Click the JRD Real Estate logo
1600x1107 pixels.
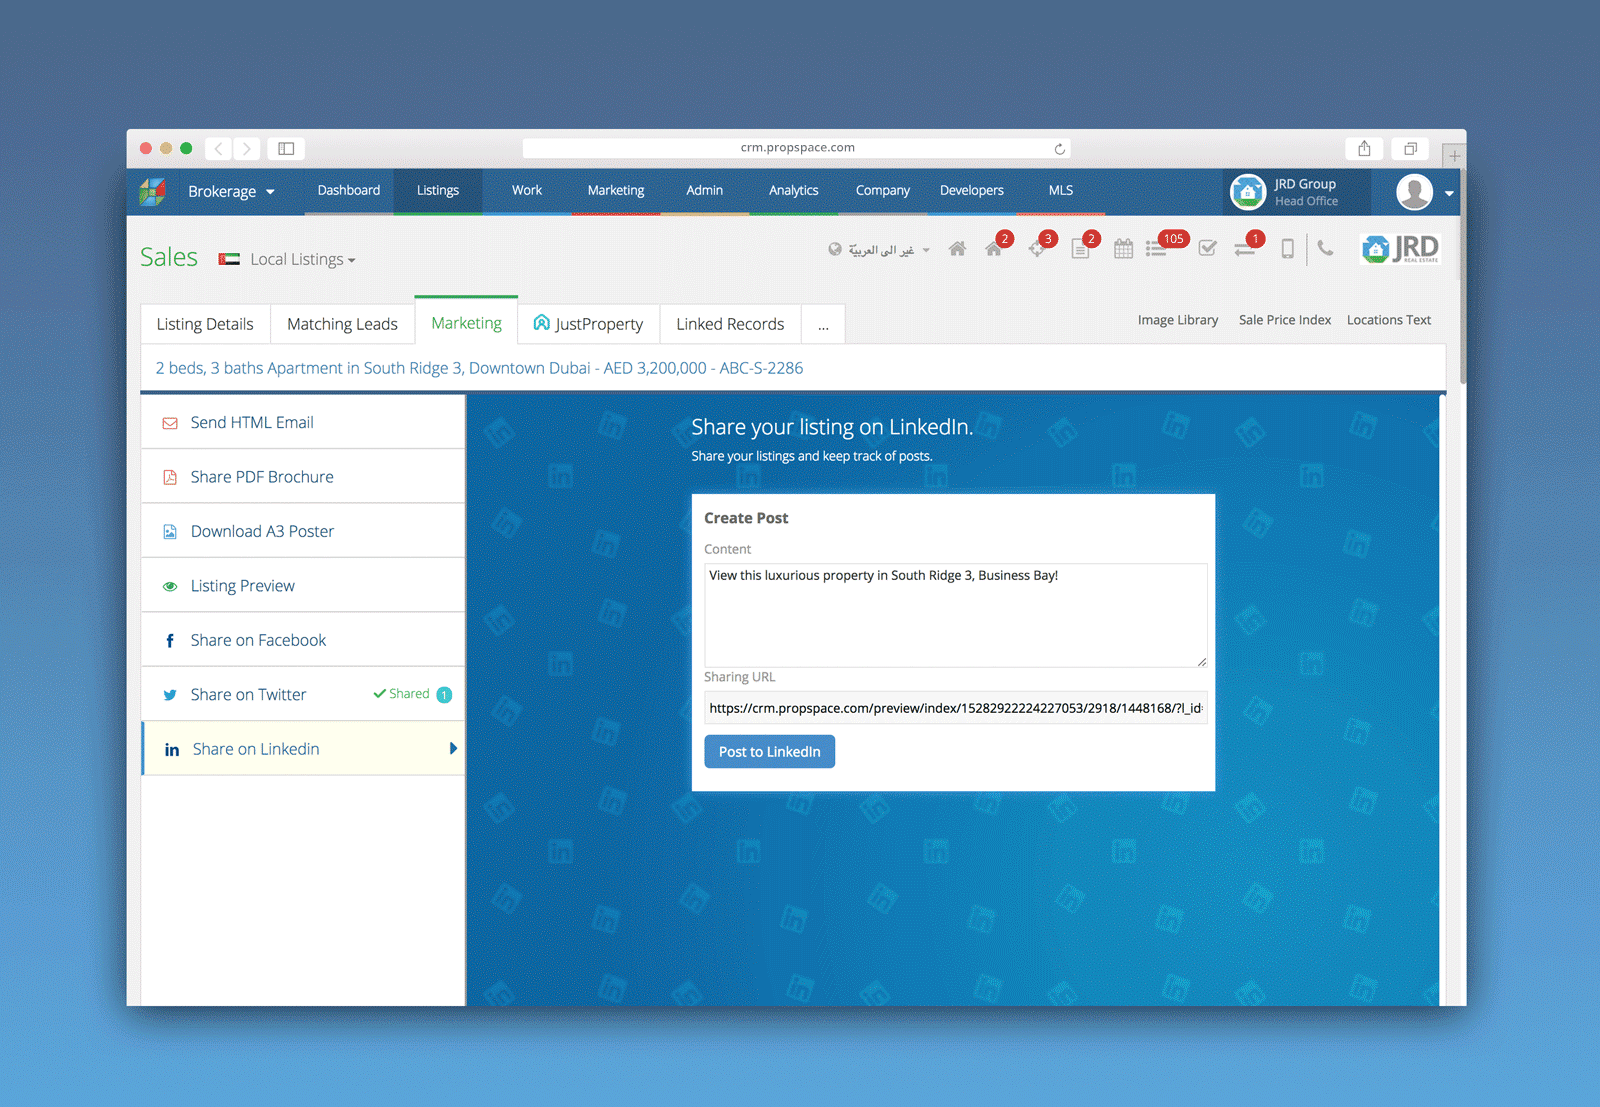(1401, 248)
